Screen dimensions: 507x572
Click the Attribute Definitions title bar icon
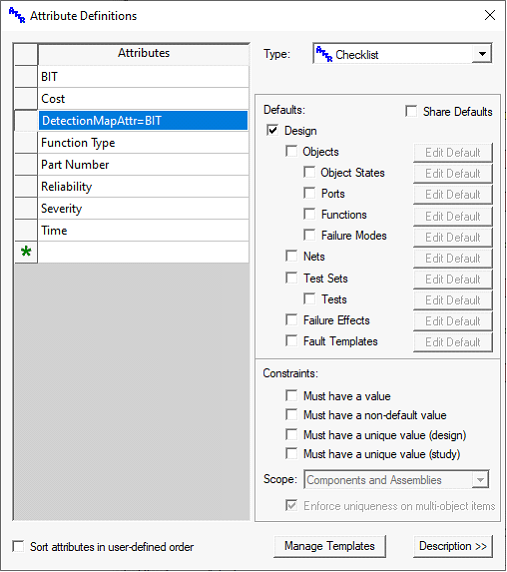(17, 15)
